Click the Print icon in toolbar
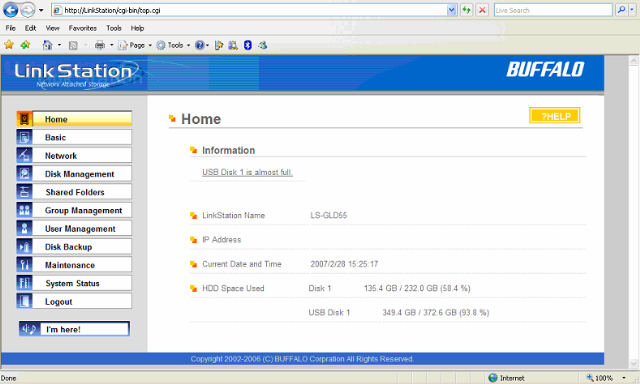 (x=100, y=45)
